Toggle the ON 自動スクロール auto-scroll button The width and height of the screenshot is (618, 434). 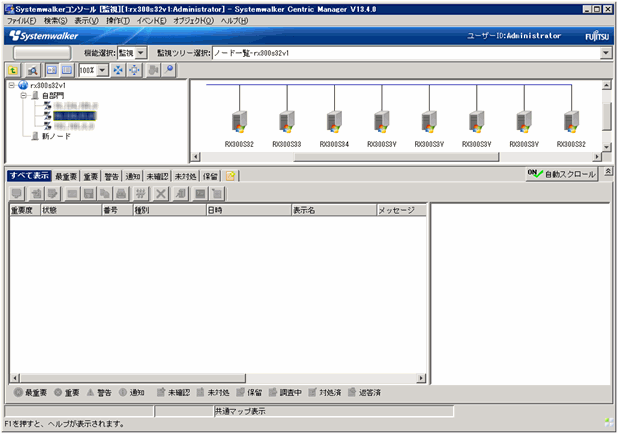(561, 174)
